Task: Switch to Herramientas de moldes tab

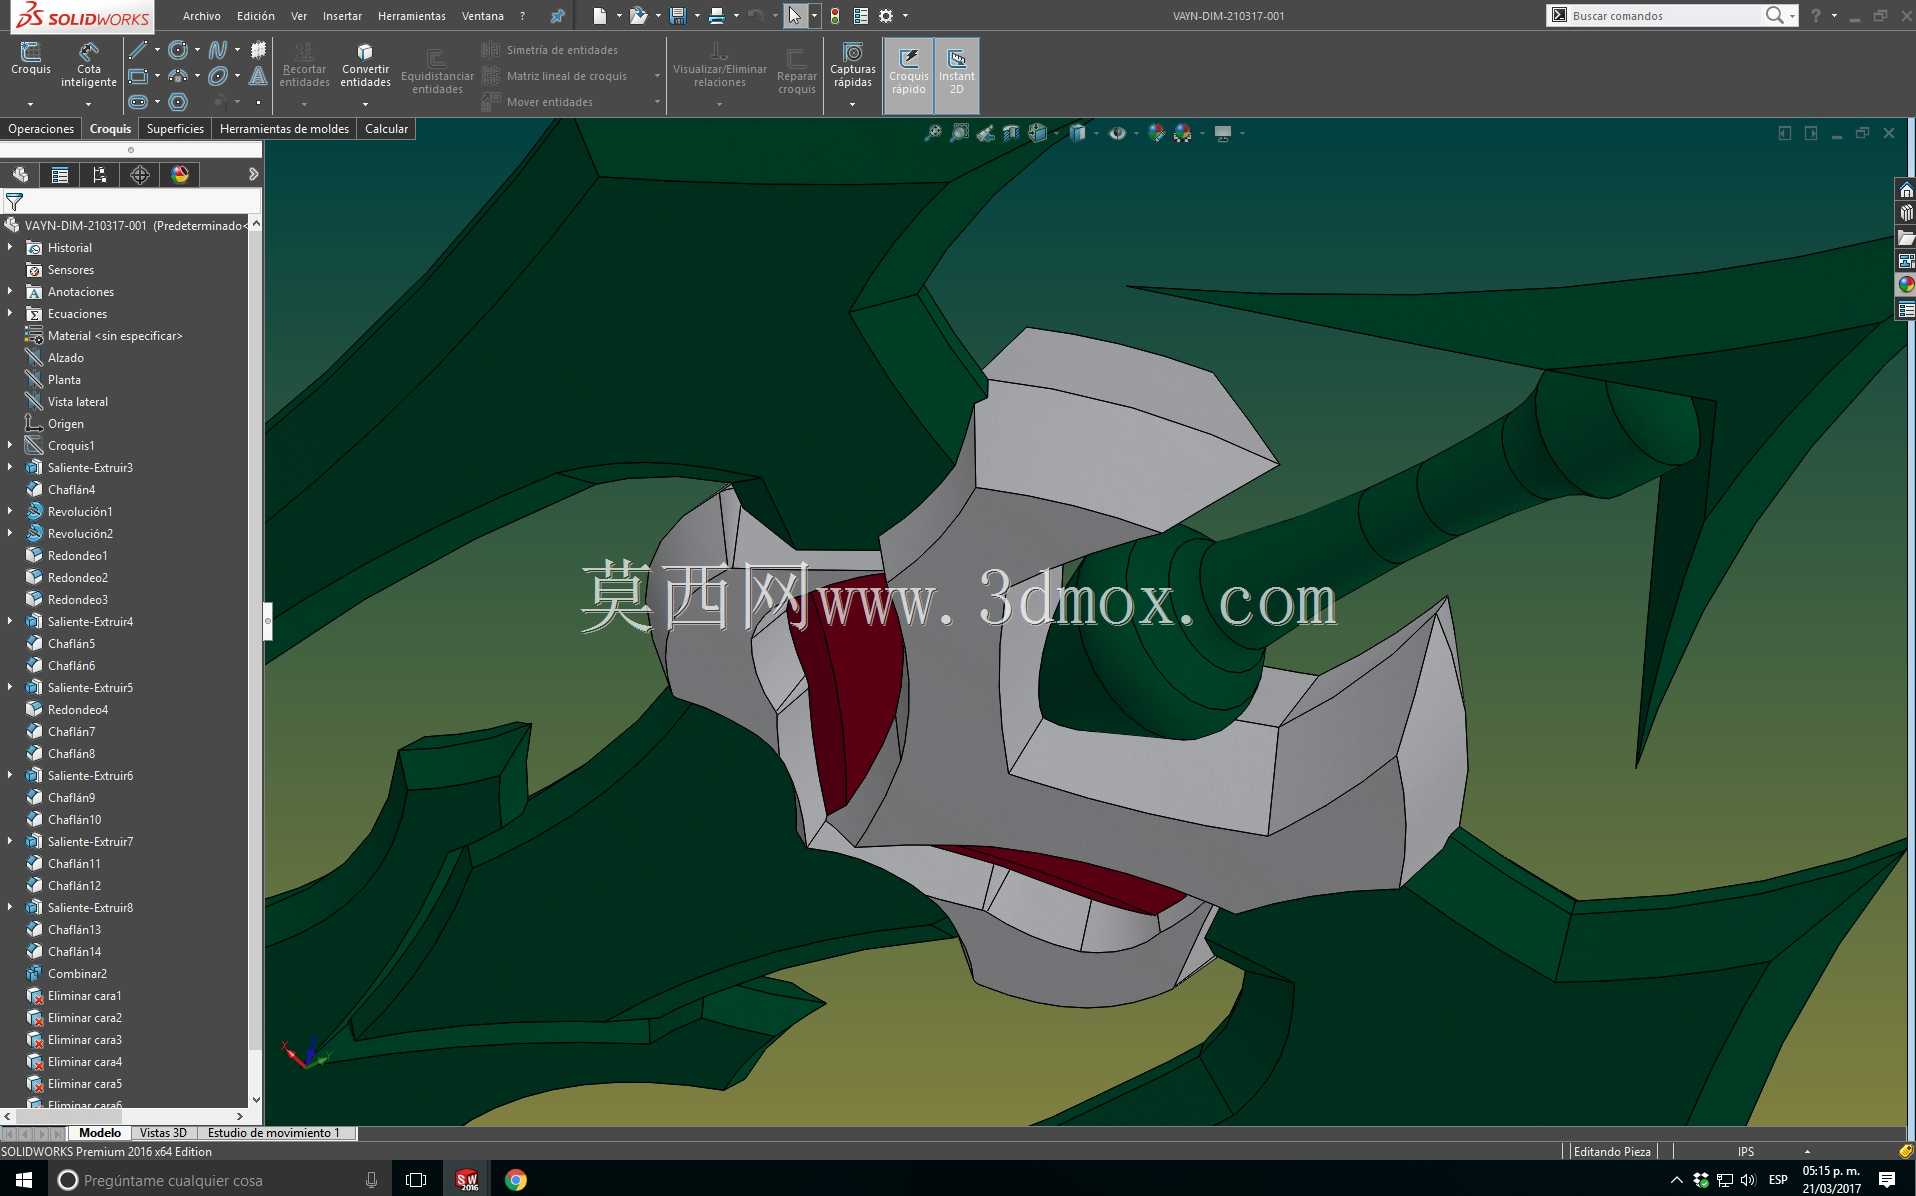Action: (x=284, y=129)
